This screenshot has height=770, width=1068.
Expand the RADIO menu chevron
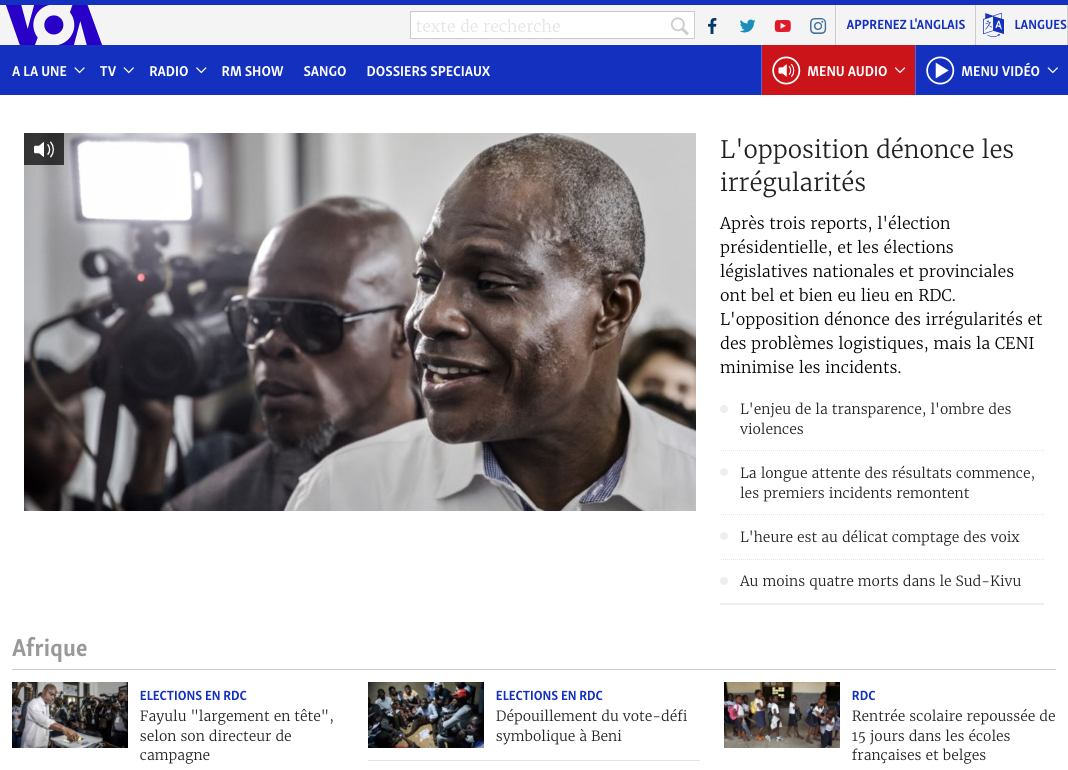coord(200,71)
